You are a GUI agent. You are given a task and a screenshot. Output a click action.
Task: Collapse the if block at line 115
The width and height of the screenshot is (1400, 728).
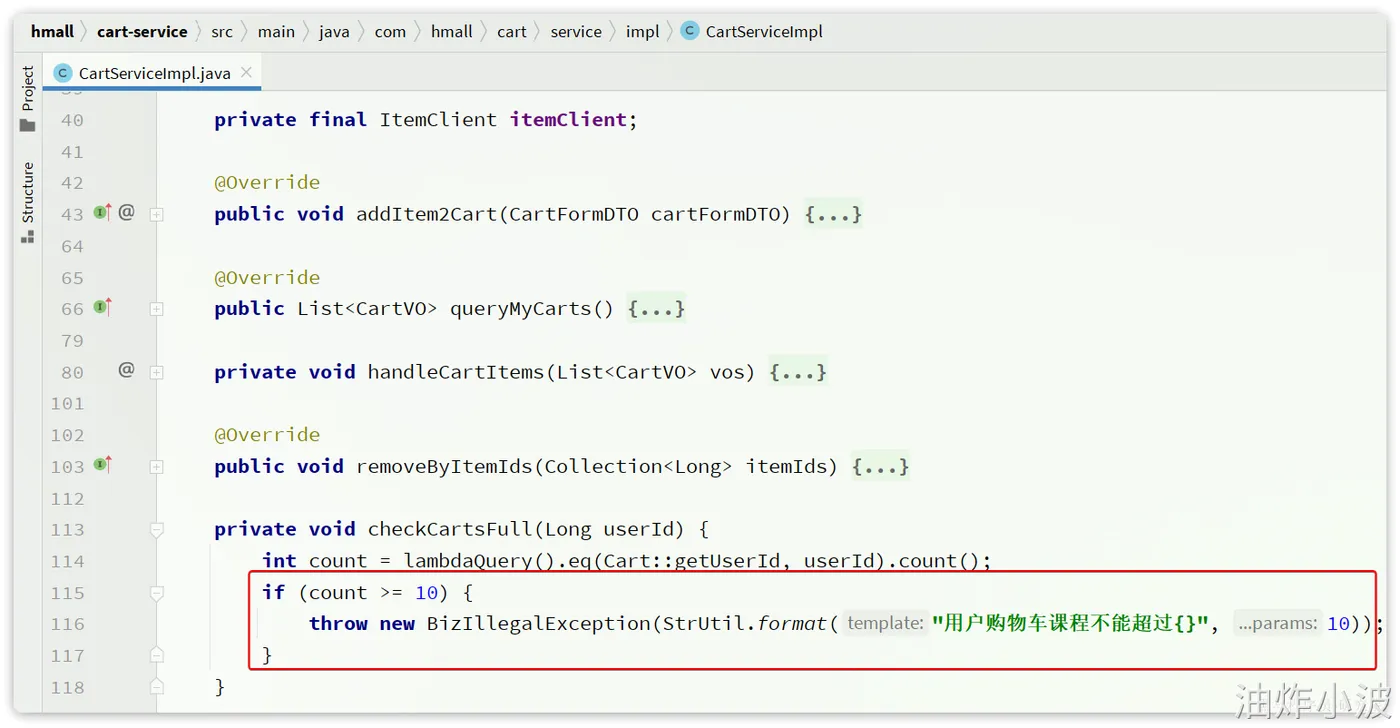coord(156,593)
